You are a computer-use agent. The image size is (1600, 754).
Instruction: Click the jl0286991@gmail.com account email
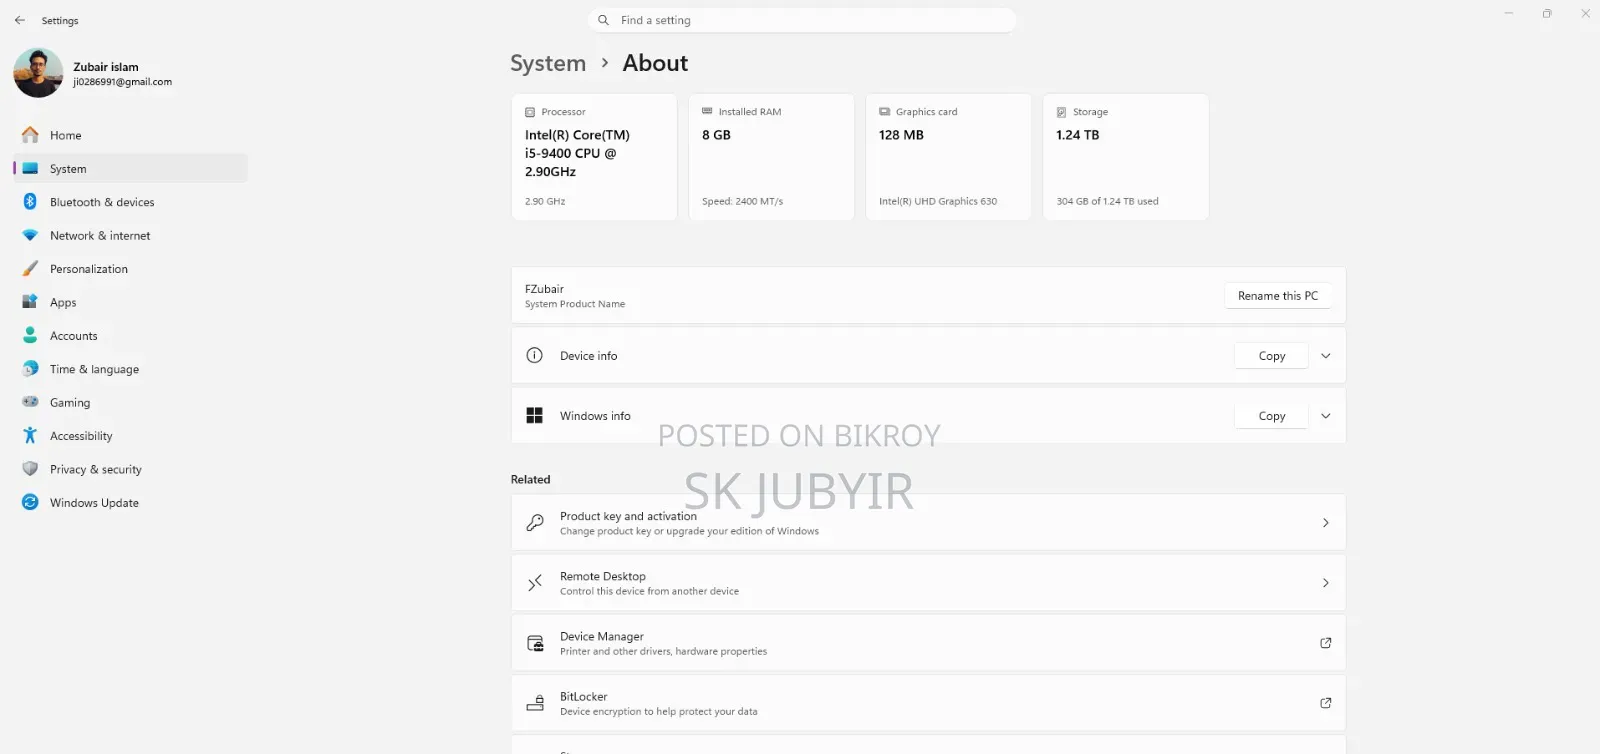click(122, 82)
